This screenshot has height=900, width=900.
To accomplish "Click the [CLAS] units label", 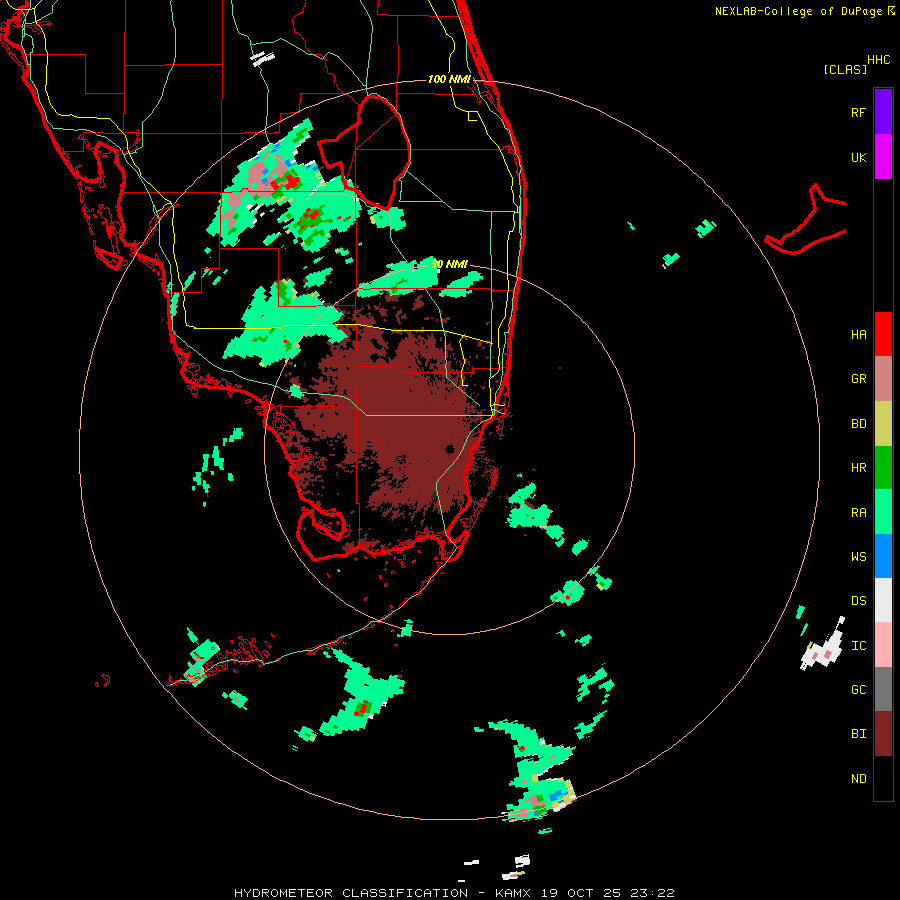I will 845,69.
